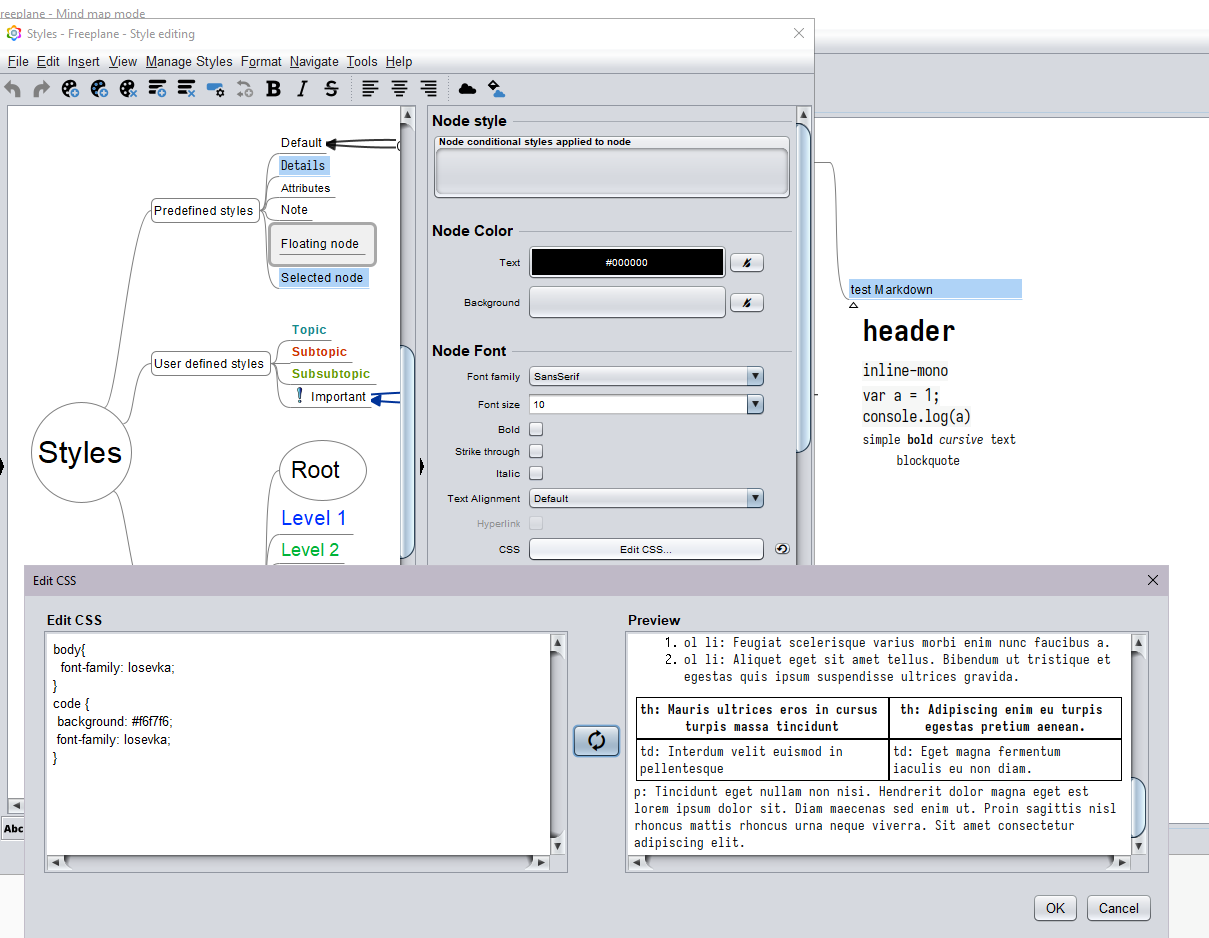This screenshot has height=938, width=1209.
Task: Click the black Text color swatch
Action: (x=627, y=262)
